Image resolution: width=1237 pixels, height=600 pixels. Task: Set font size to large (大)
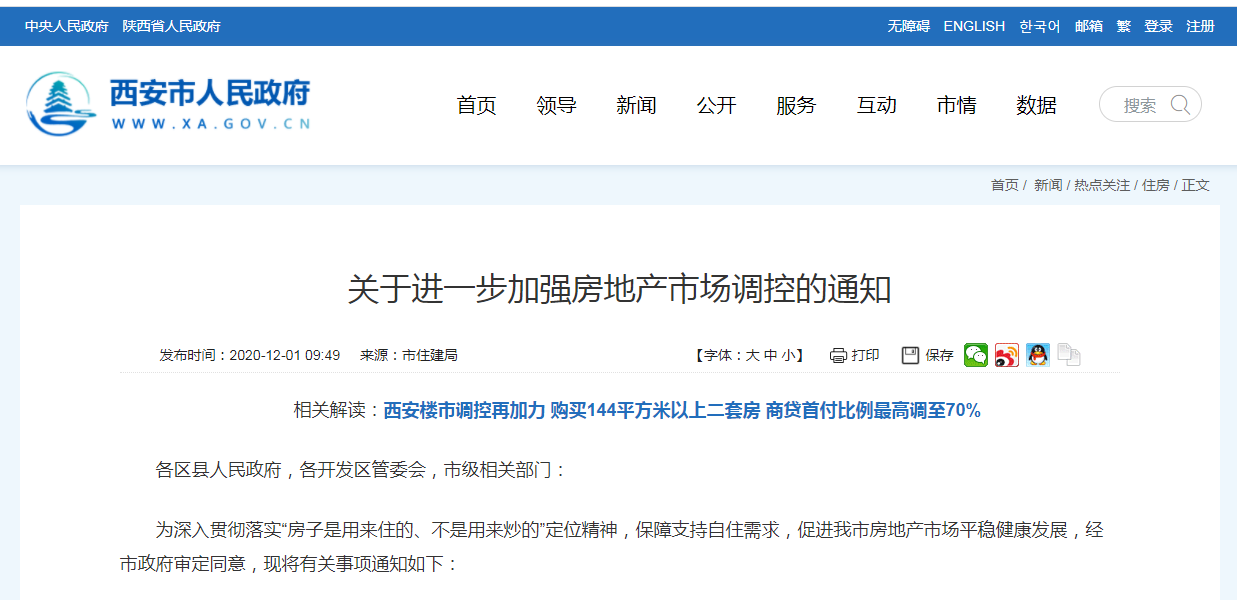pos(752,355)
